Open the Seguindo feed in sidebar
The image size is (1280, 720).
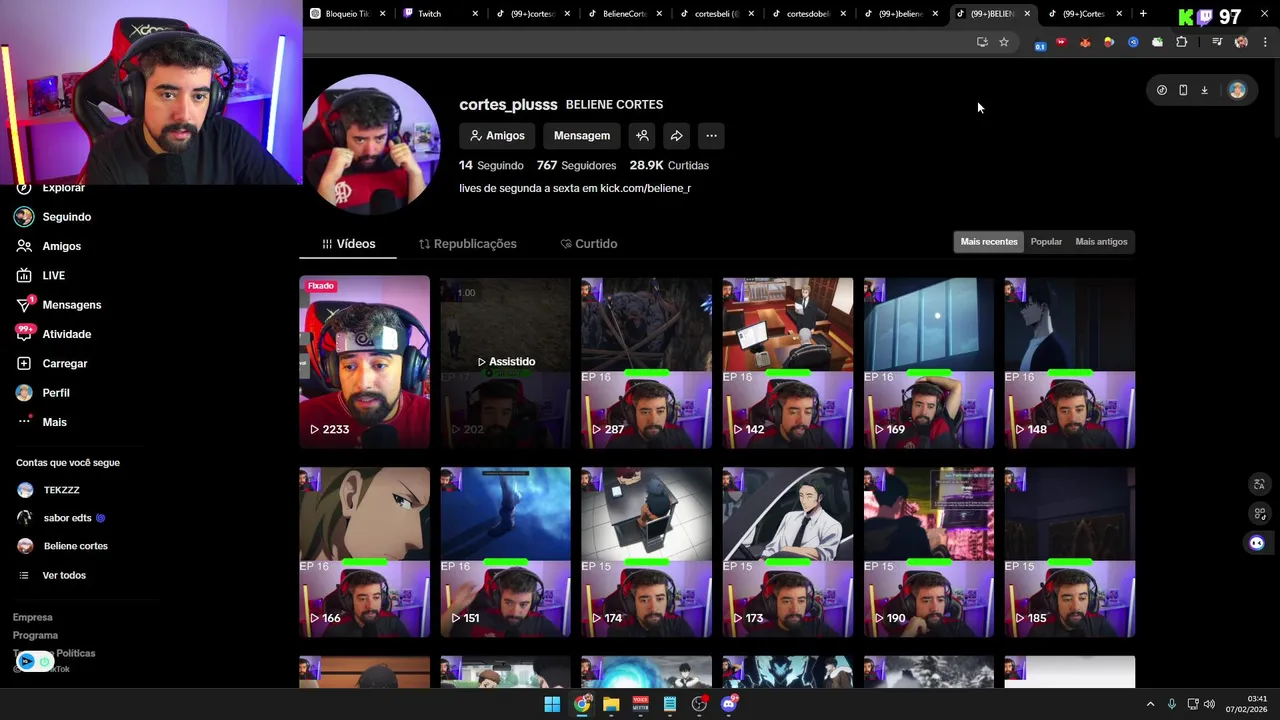66,217
